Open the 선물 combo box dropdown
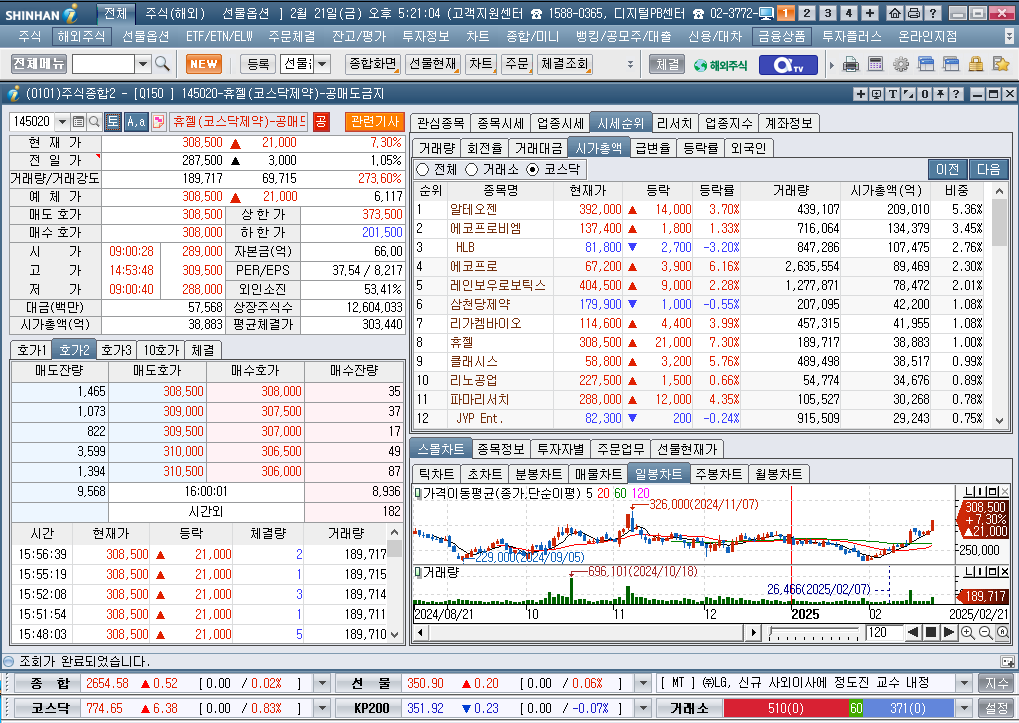The width and height of the screenshot is (1019, 723). tap(322, 64)
